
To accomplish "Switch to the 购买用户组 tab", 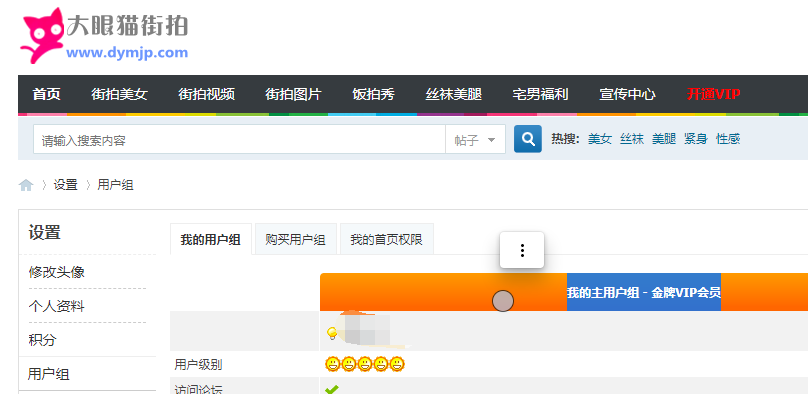I will coord(296,239).
